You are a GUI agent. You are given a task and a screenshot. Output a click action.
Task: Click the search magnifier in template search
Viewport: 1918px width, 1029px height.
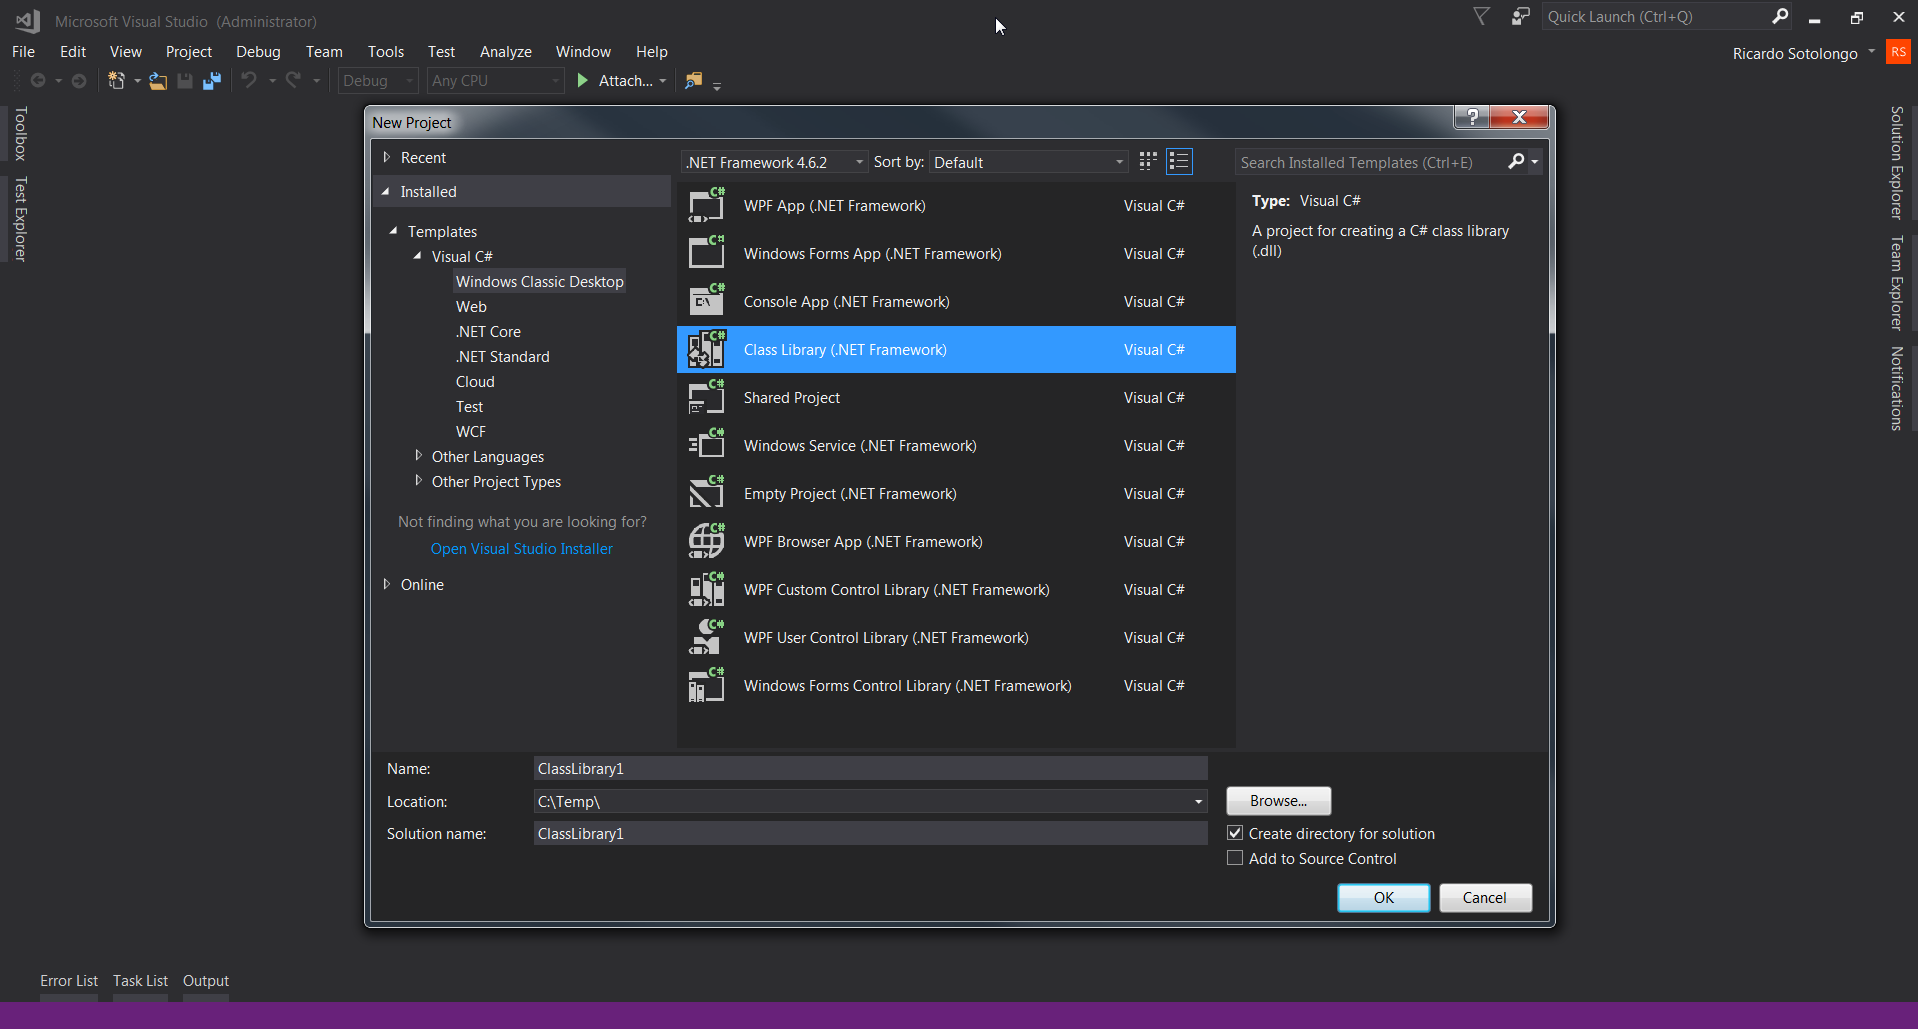coord(1516,162)
